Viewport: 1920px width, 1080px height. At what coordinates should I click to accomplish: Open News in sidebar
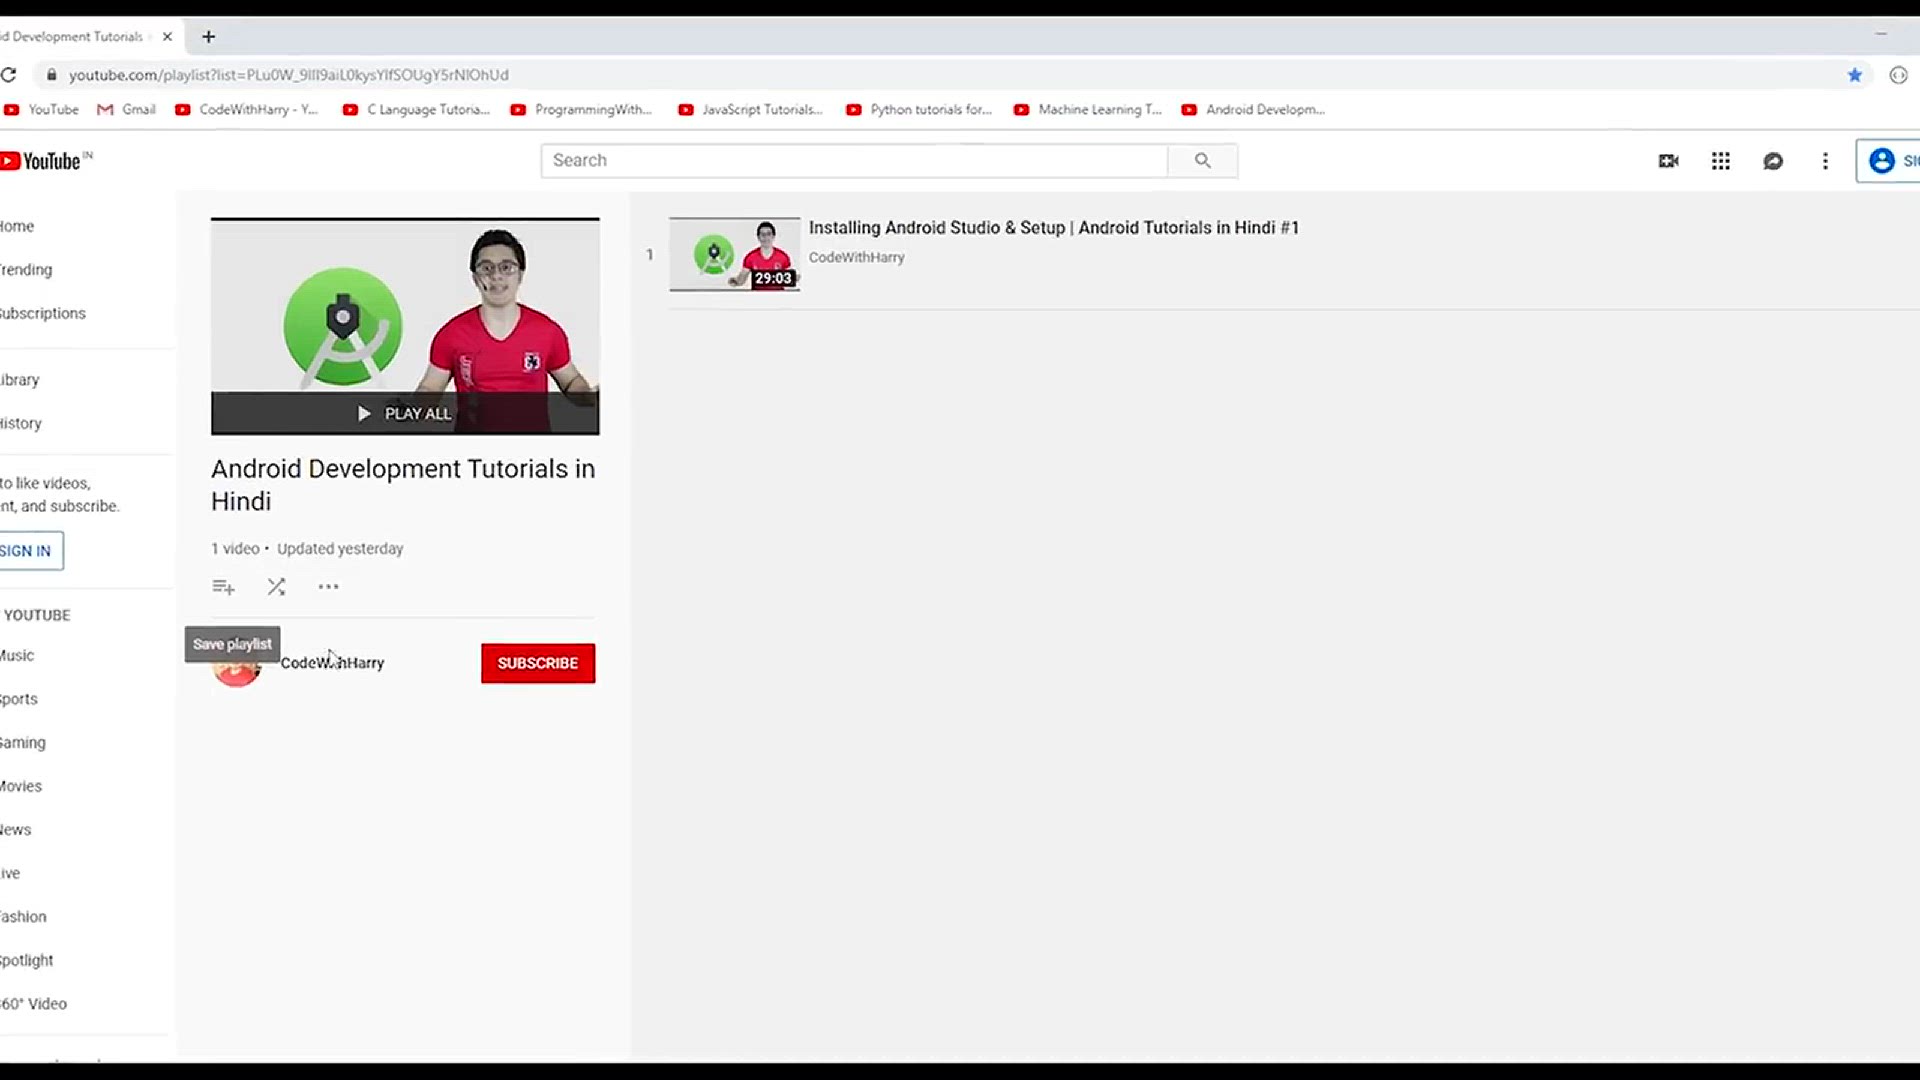(x=16, y=830)
